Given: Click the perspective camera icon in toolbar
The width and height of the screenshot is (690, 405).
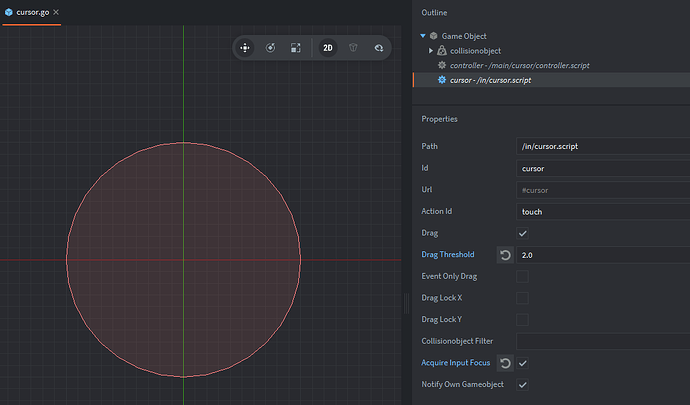Looking at the screenshot, I should 353,48.
